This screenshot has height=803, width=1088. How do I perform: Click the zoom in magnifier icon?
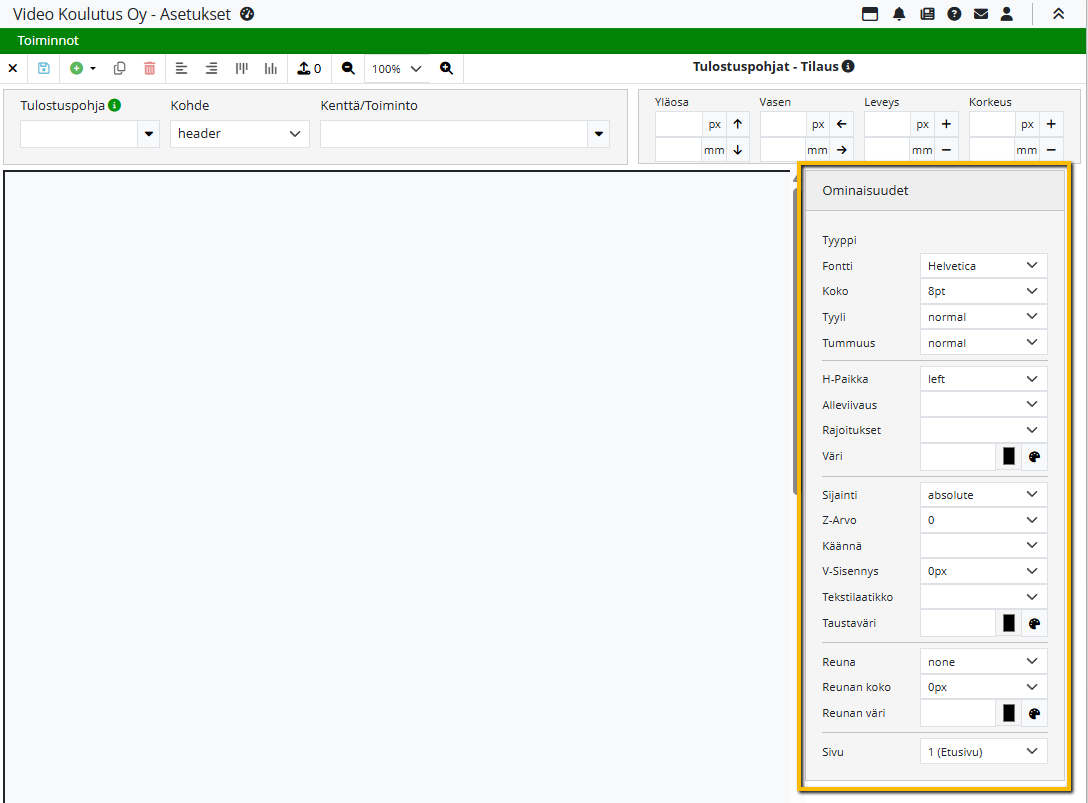click(446, 68)
